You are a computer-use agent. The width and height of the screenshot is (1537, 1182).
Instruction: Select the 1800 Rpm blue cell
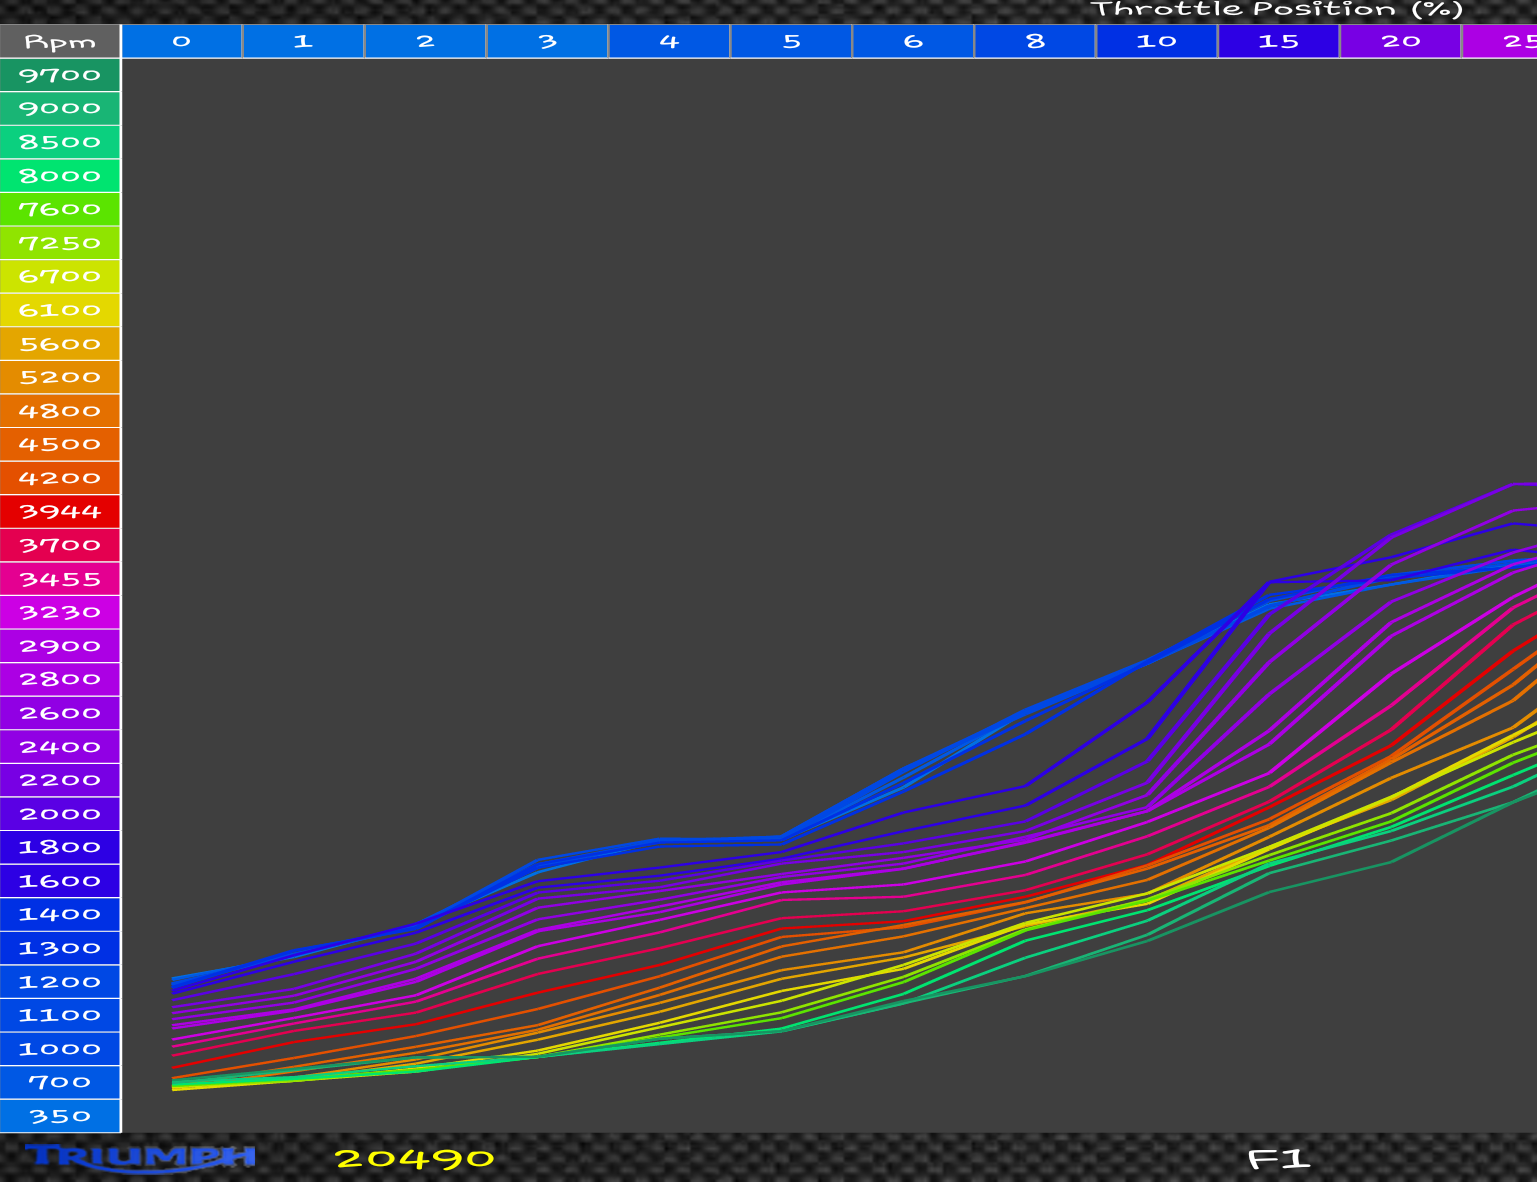(x=60, y=847)
